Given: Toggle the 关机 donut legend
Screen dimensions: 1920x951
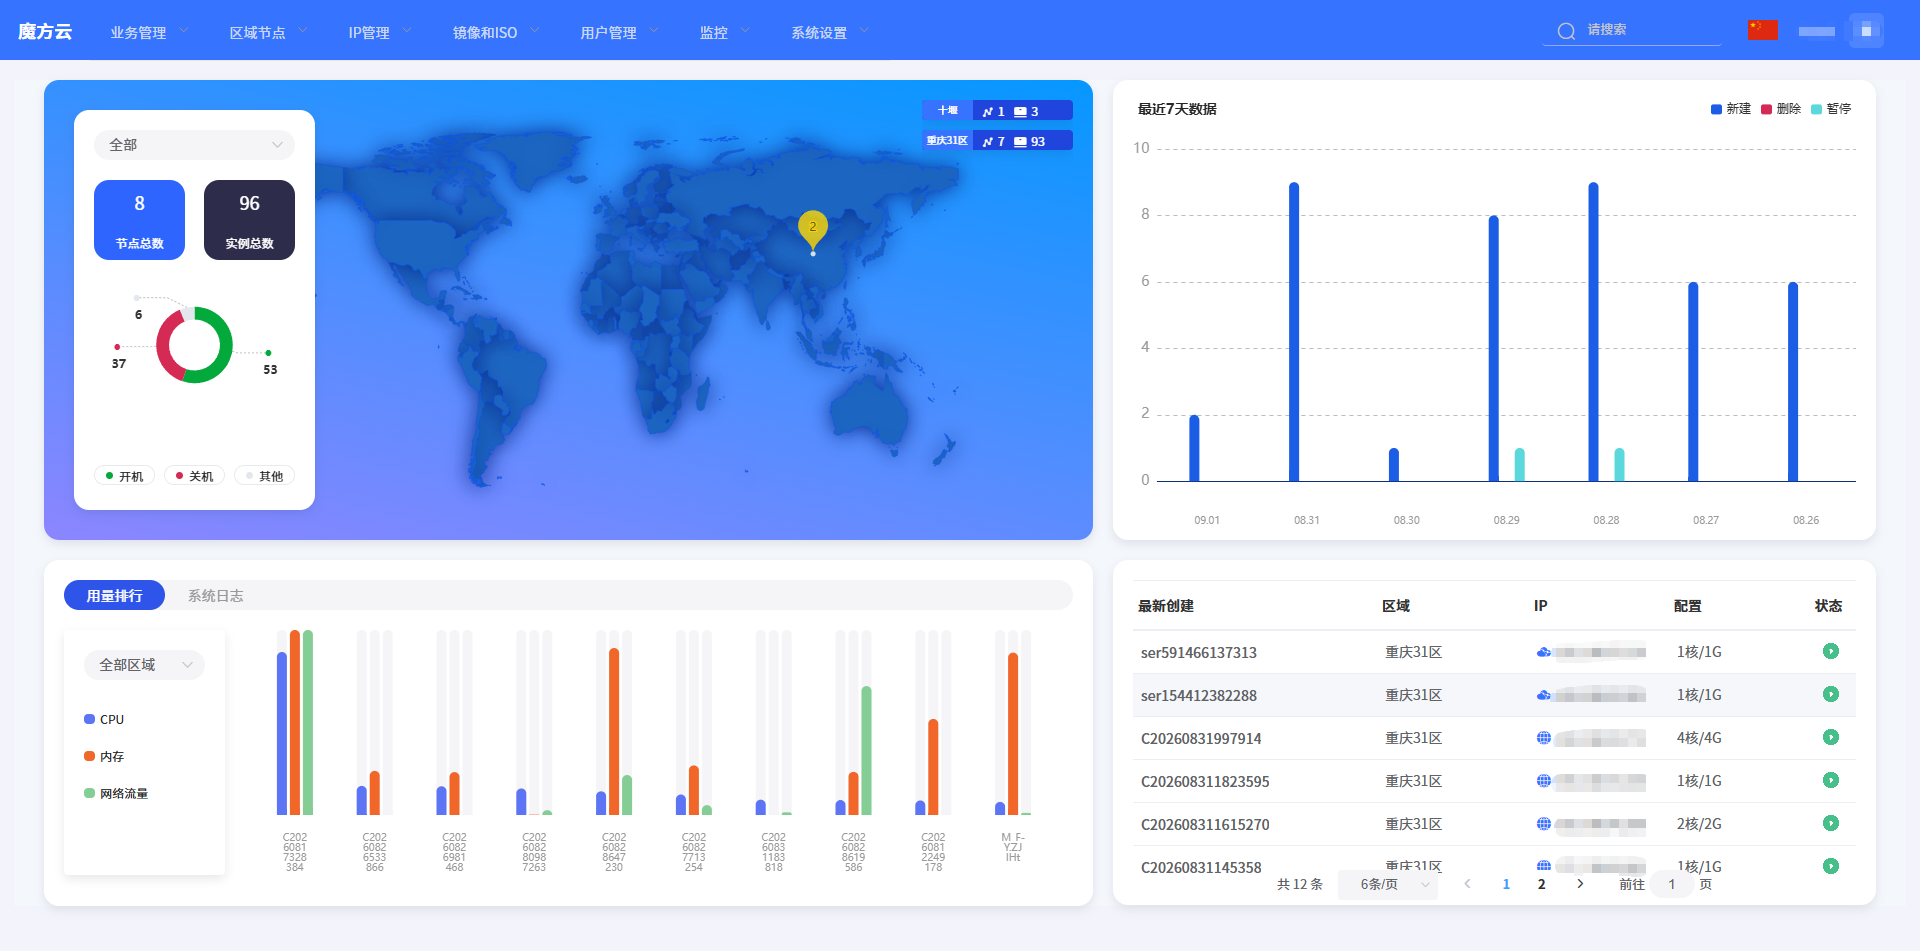Looking at the screenshot, I should point(195,476).
